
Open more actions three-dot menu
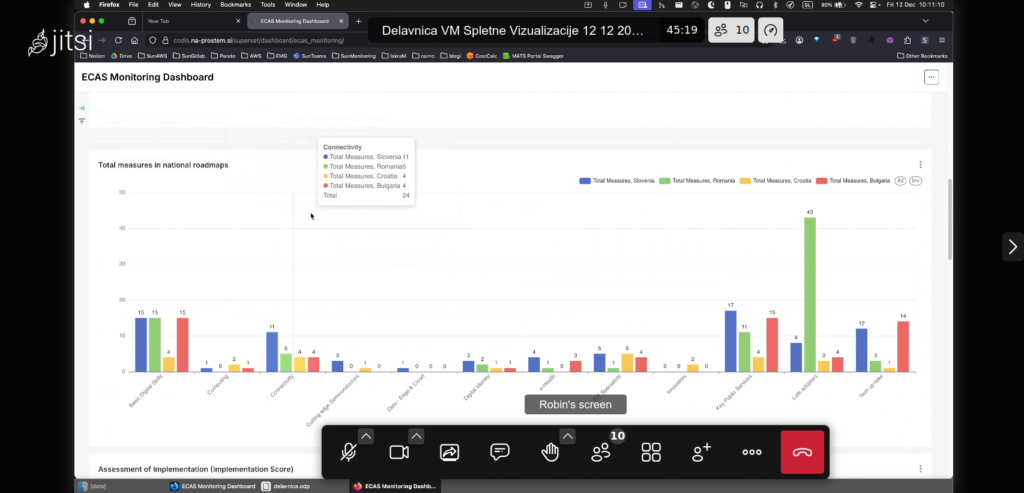tap(752, 452)
